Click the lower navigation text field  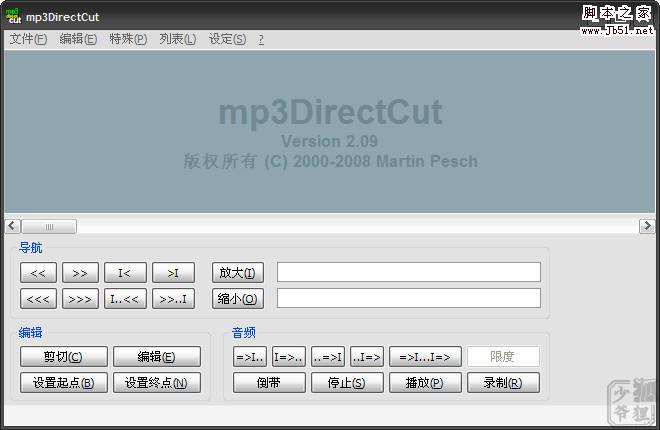(409, 298)
